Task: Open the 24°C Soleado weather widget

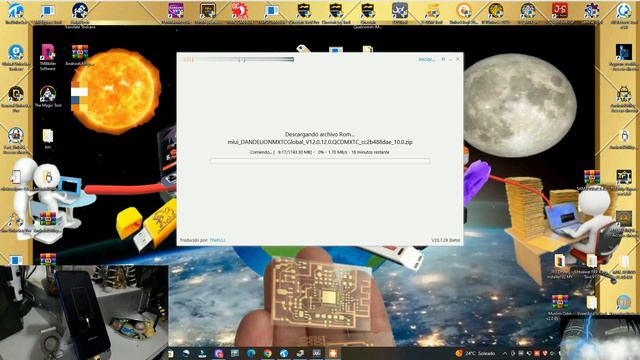Action: click(x=475, y=353)
